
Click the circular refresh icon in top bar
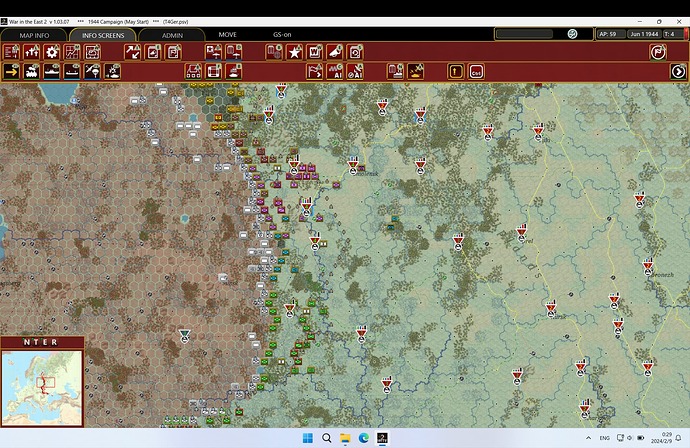coord(572,34)
